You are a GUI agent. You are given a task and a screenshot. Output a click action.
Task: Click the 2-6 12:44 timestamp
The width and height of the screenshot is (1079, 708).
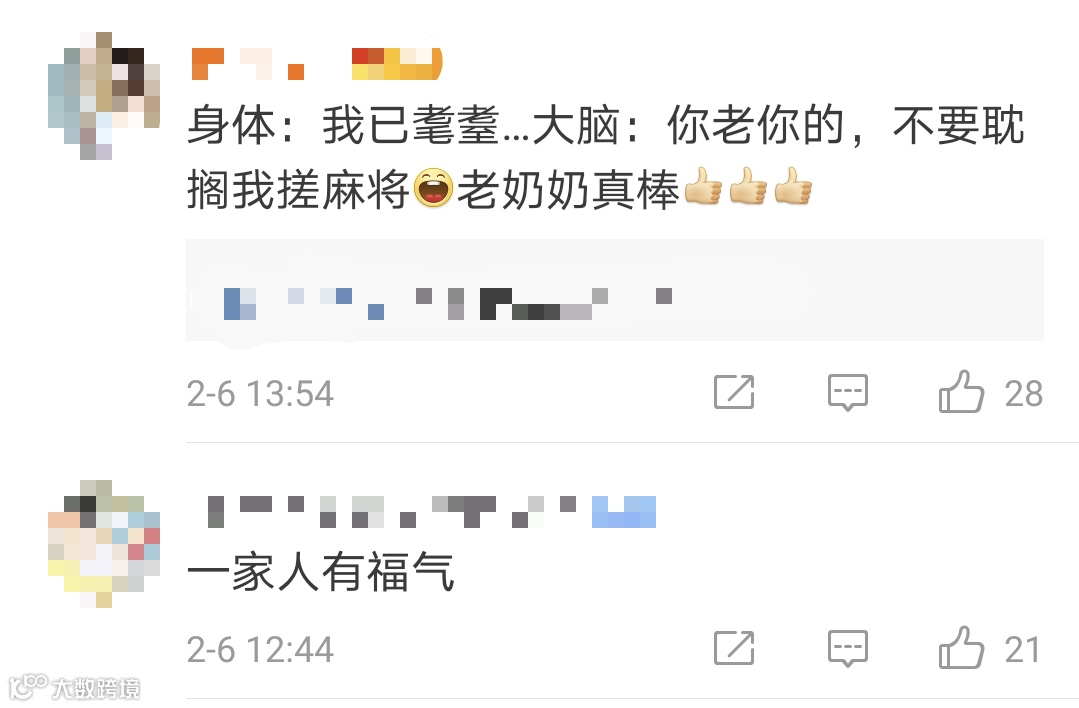[x=260, y=650]
